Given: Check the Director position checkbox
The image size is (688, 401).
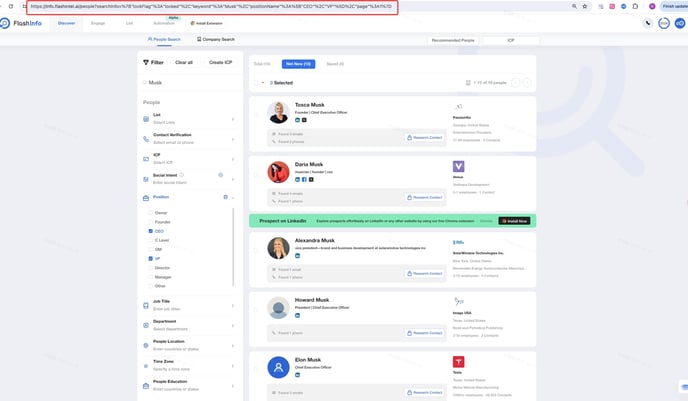Looking at the screenshot, I should (x=150, y=268).
